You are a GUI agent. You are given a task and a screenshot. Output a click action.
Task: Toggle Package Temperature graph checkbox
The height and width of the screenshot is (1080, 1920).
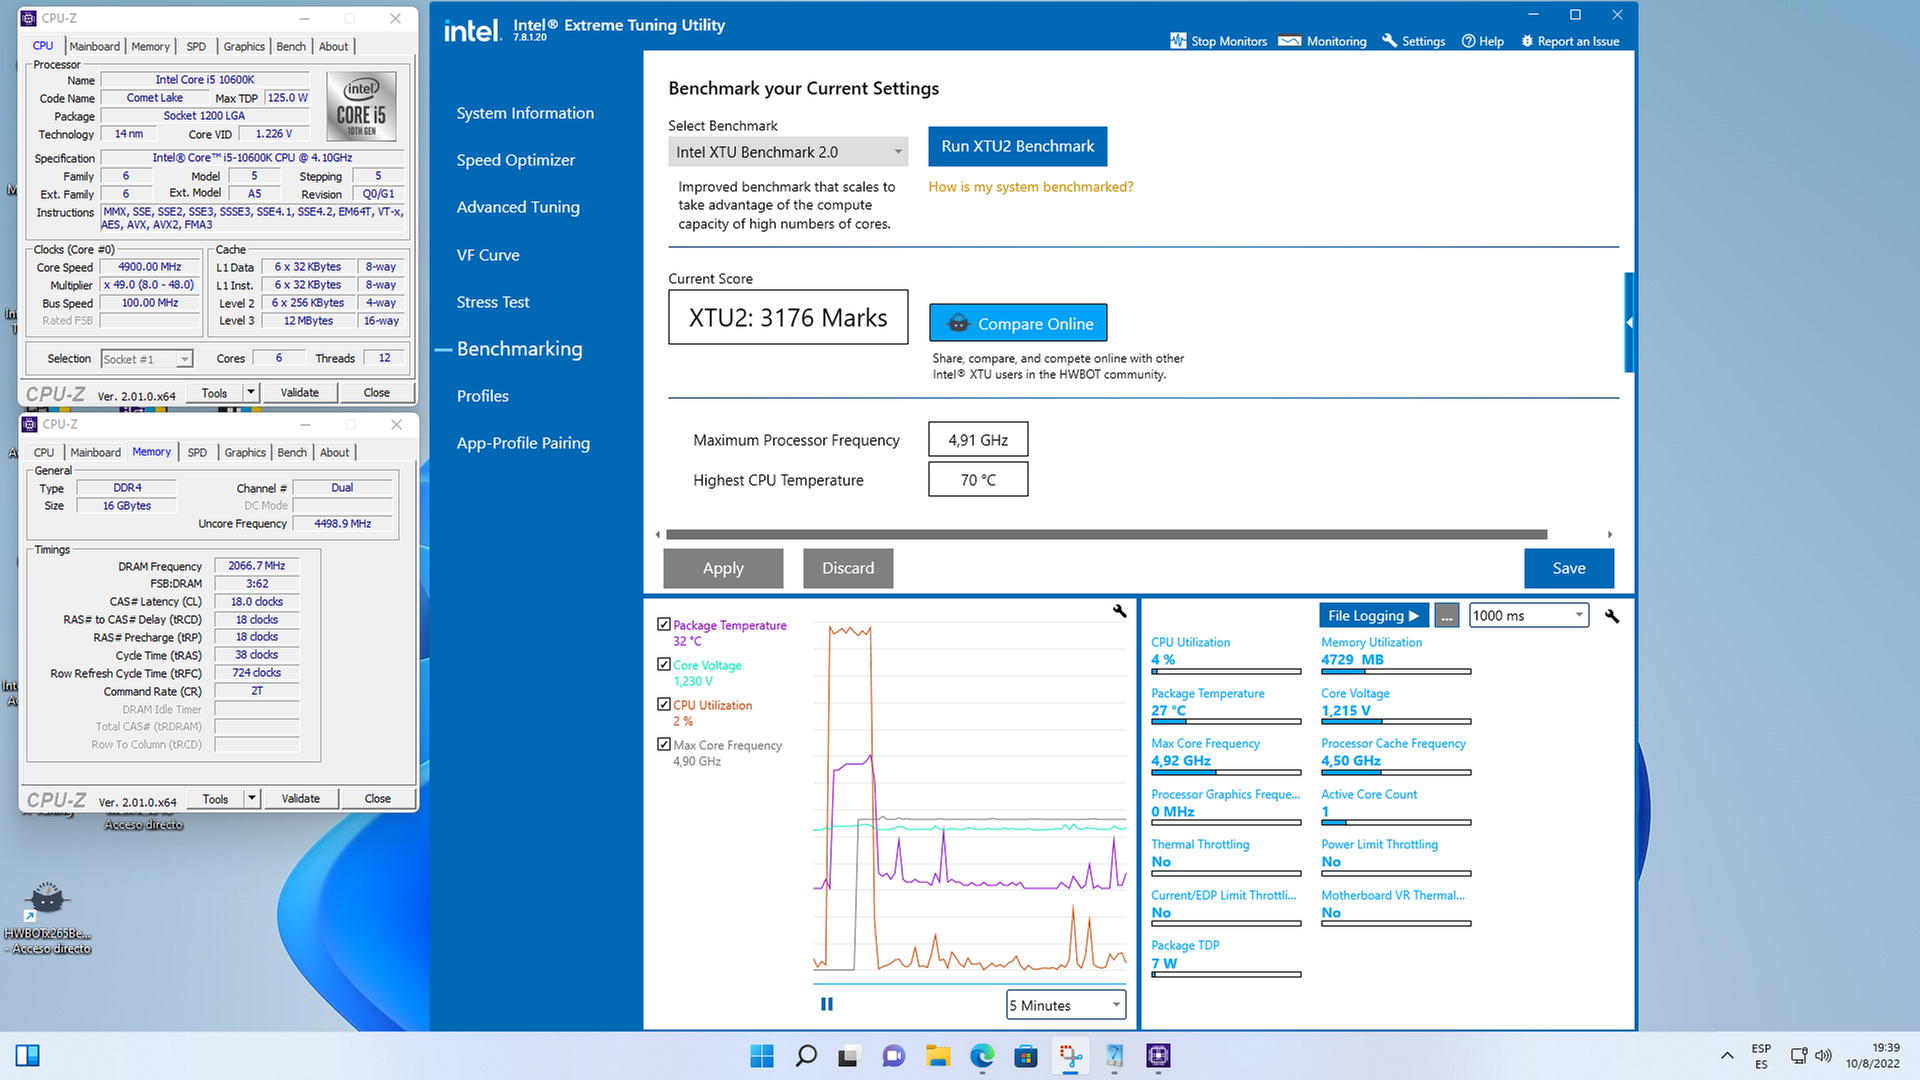664,624
